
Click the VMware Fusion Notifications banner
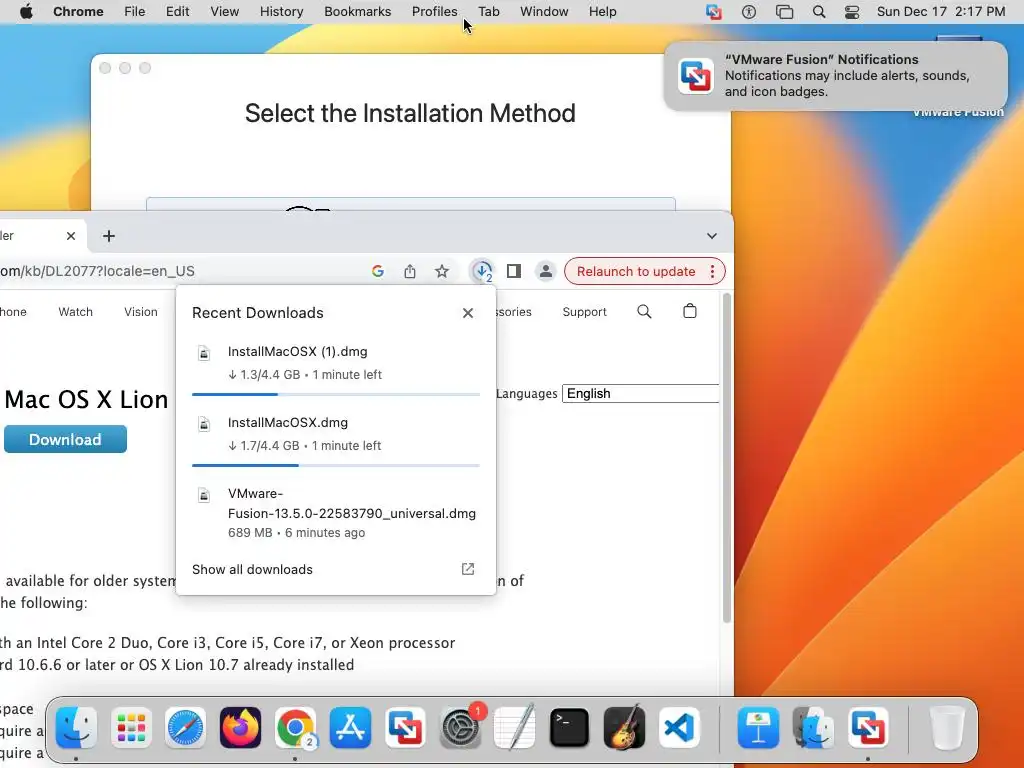pos(835,76)
